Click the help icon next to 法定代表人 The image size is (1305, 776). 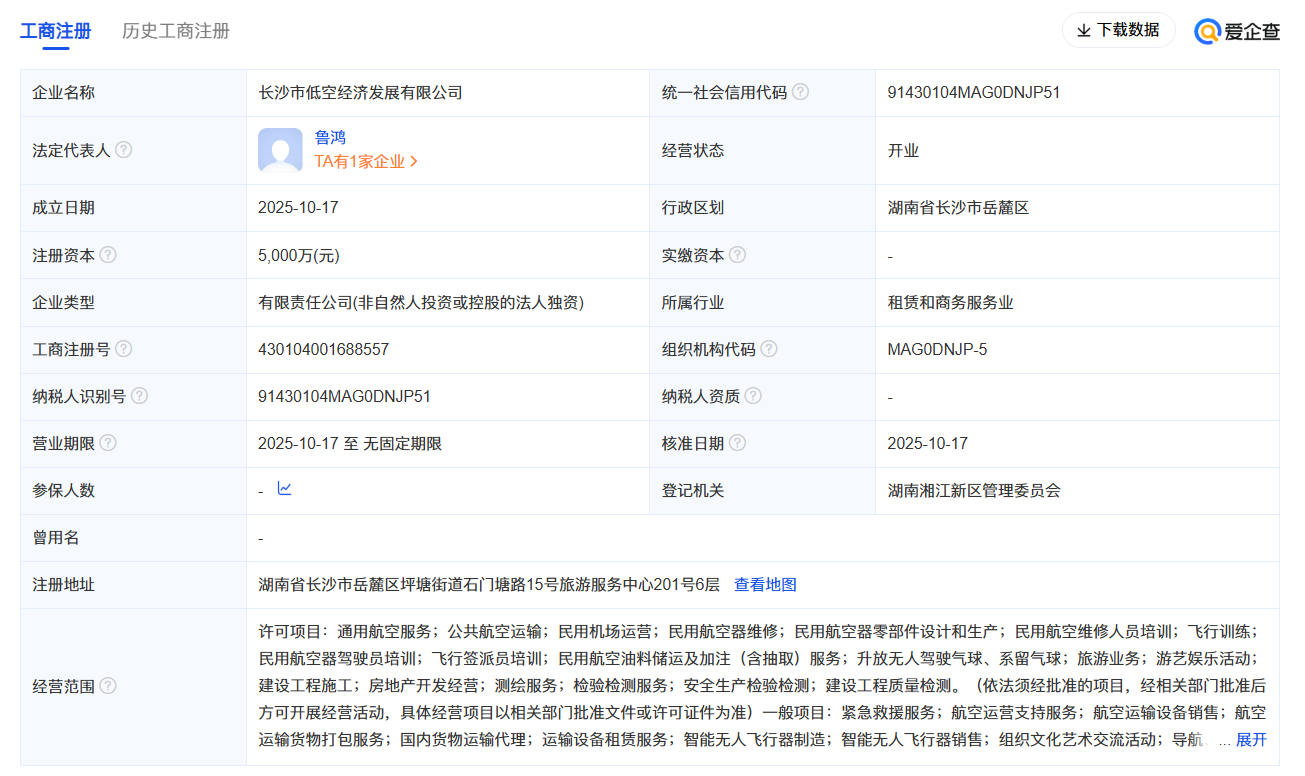point(123,149)
